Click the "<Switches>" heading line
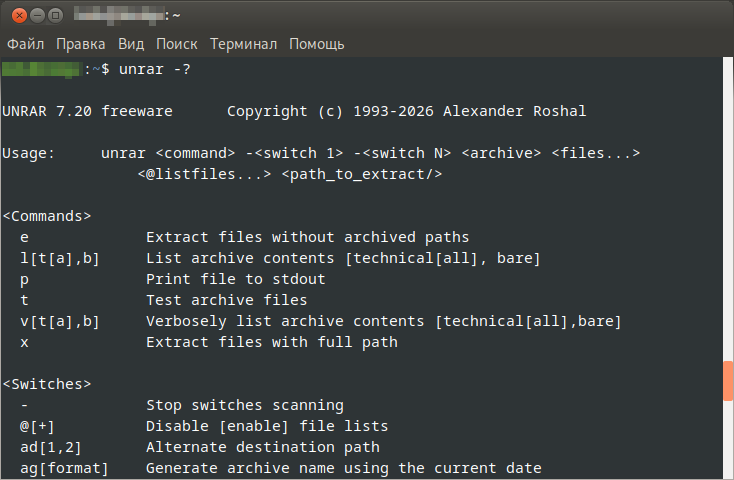 (47, 384)
